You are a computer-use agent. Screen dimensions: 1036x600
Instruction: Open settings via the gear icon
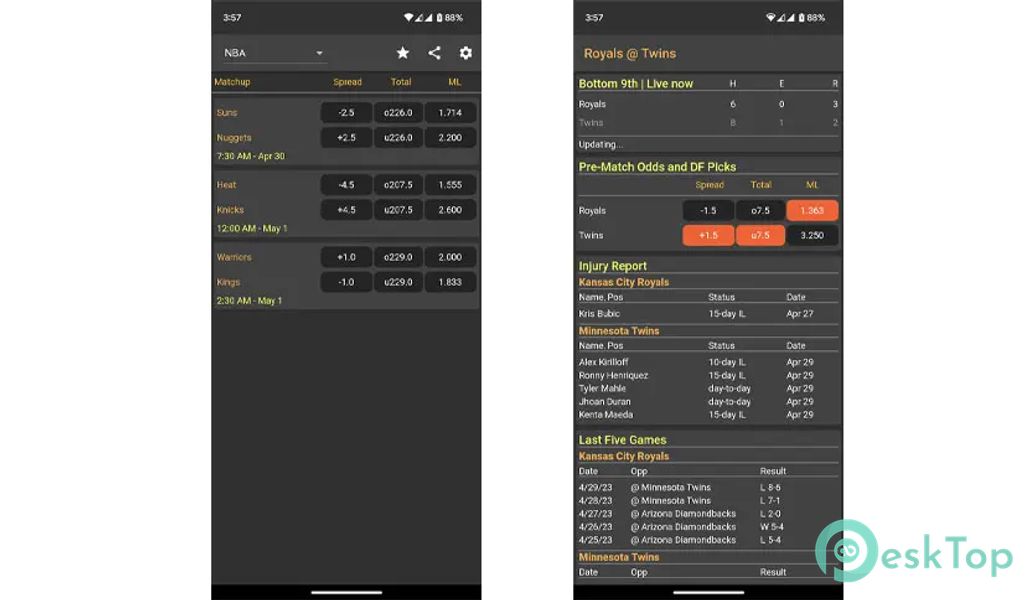465,53
